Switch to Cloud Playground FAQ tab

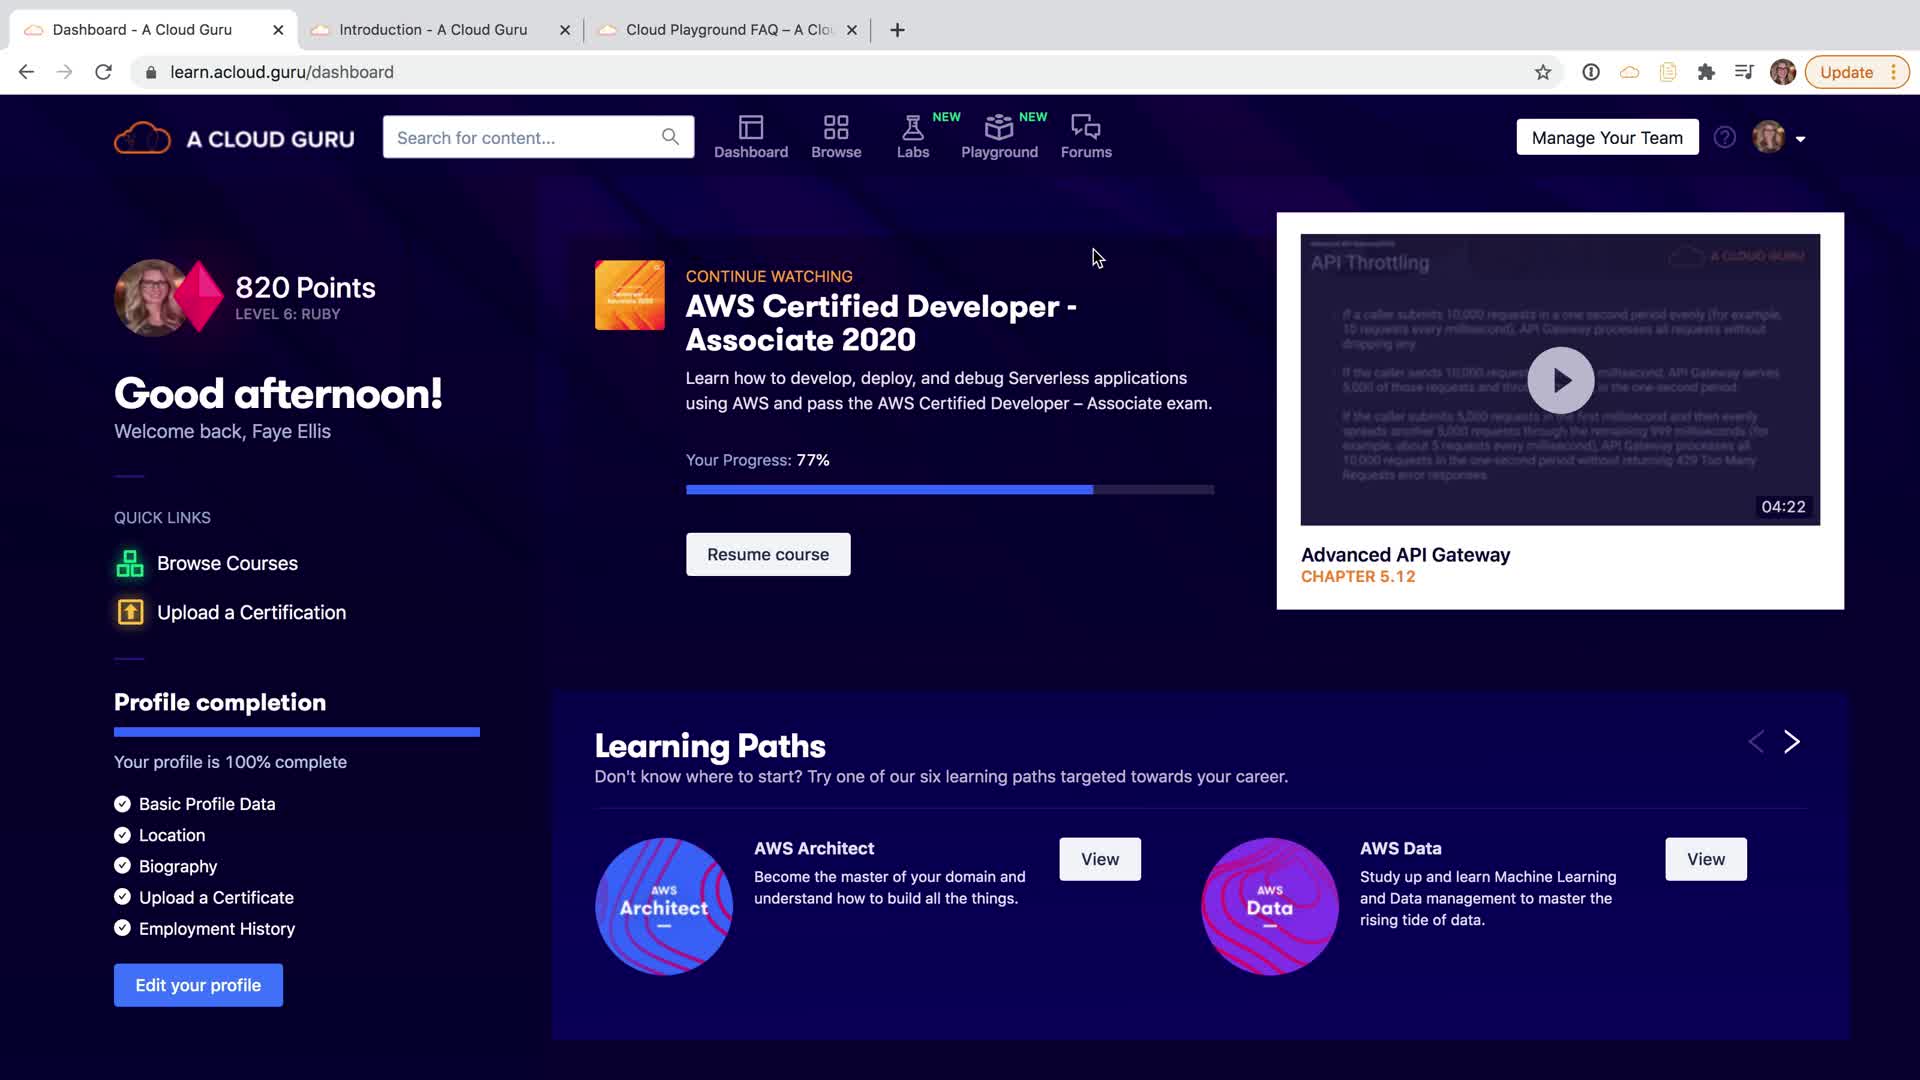pos(728,30)
